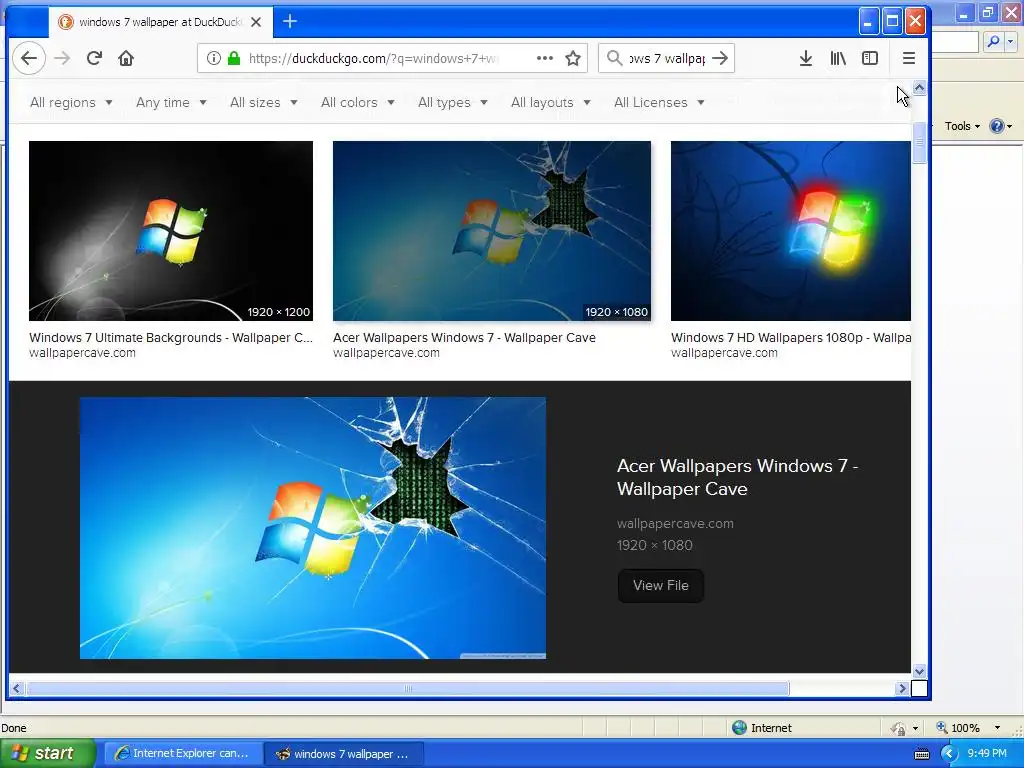The width and height of the screenshot is (1024, 768).
Task: Close the windows 7 wallpaper tab
Action: point(256,22)
